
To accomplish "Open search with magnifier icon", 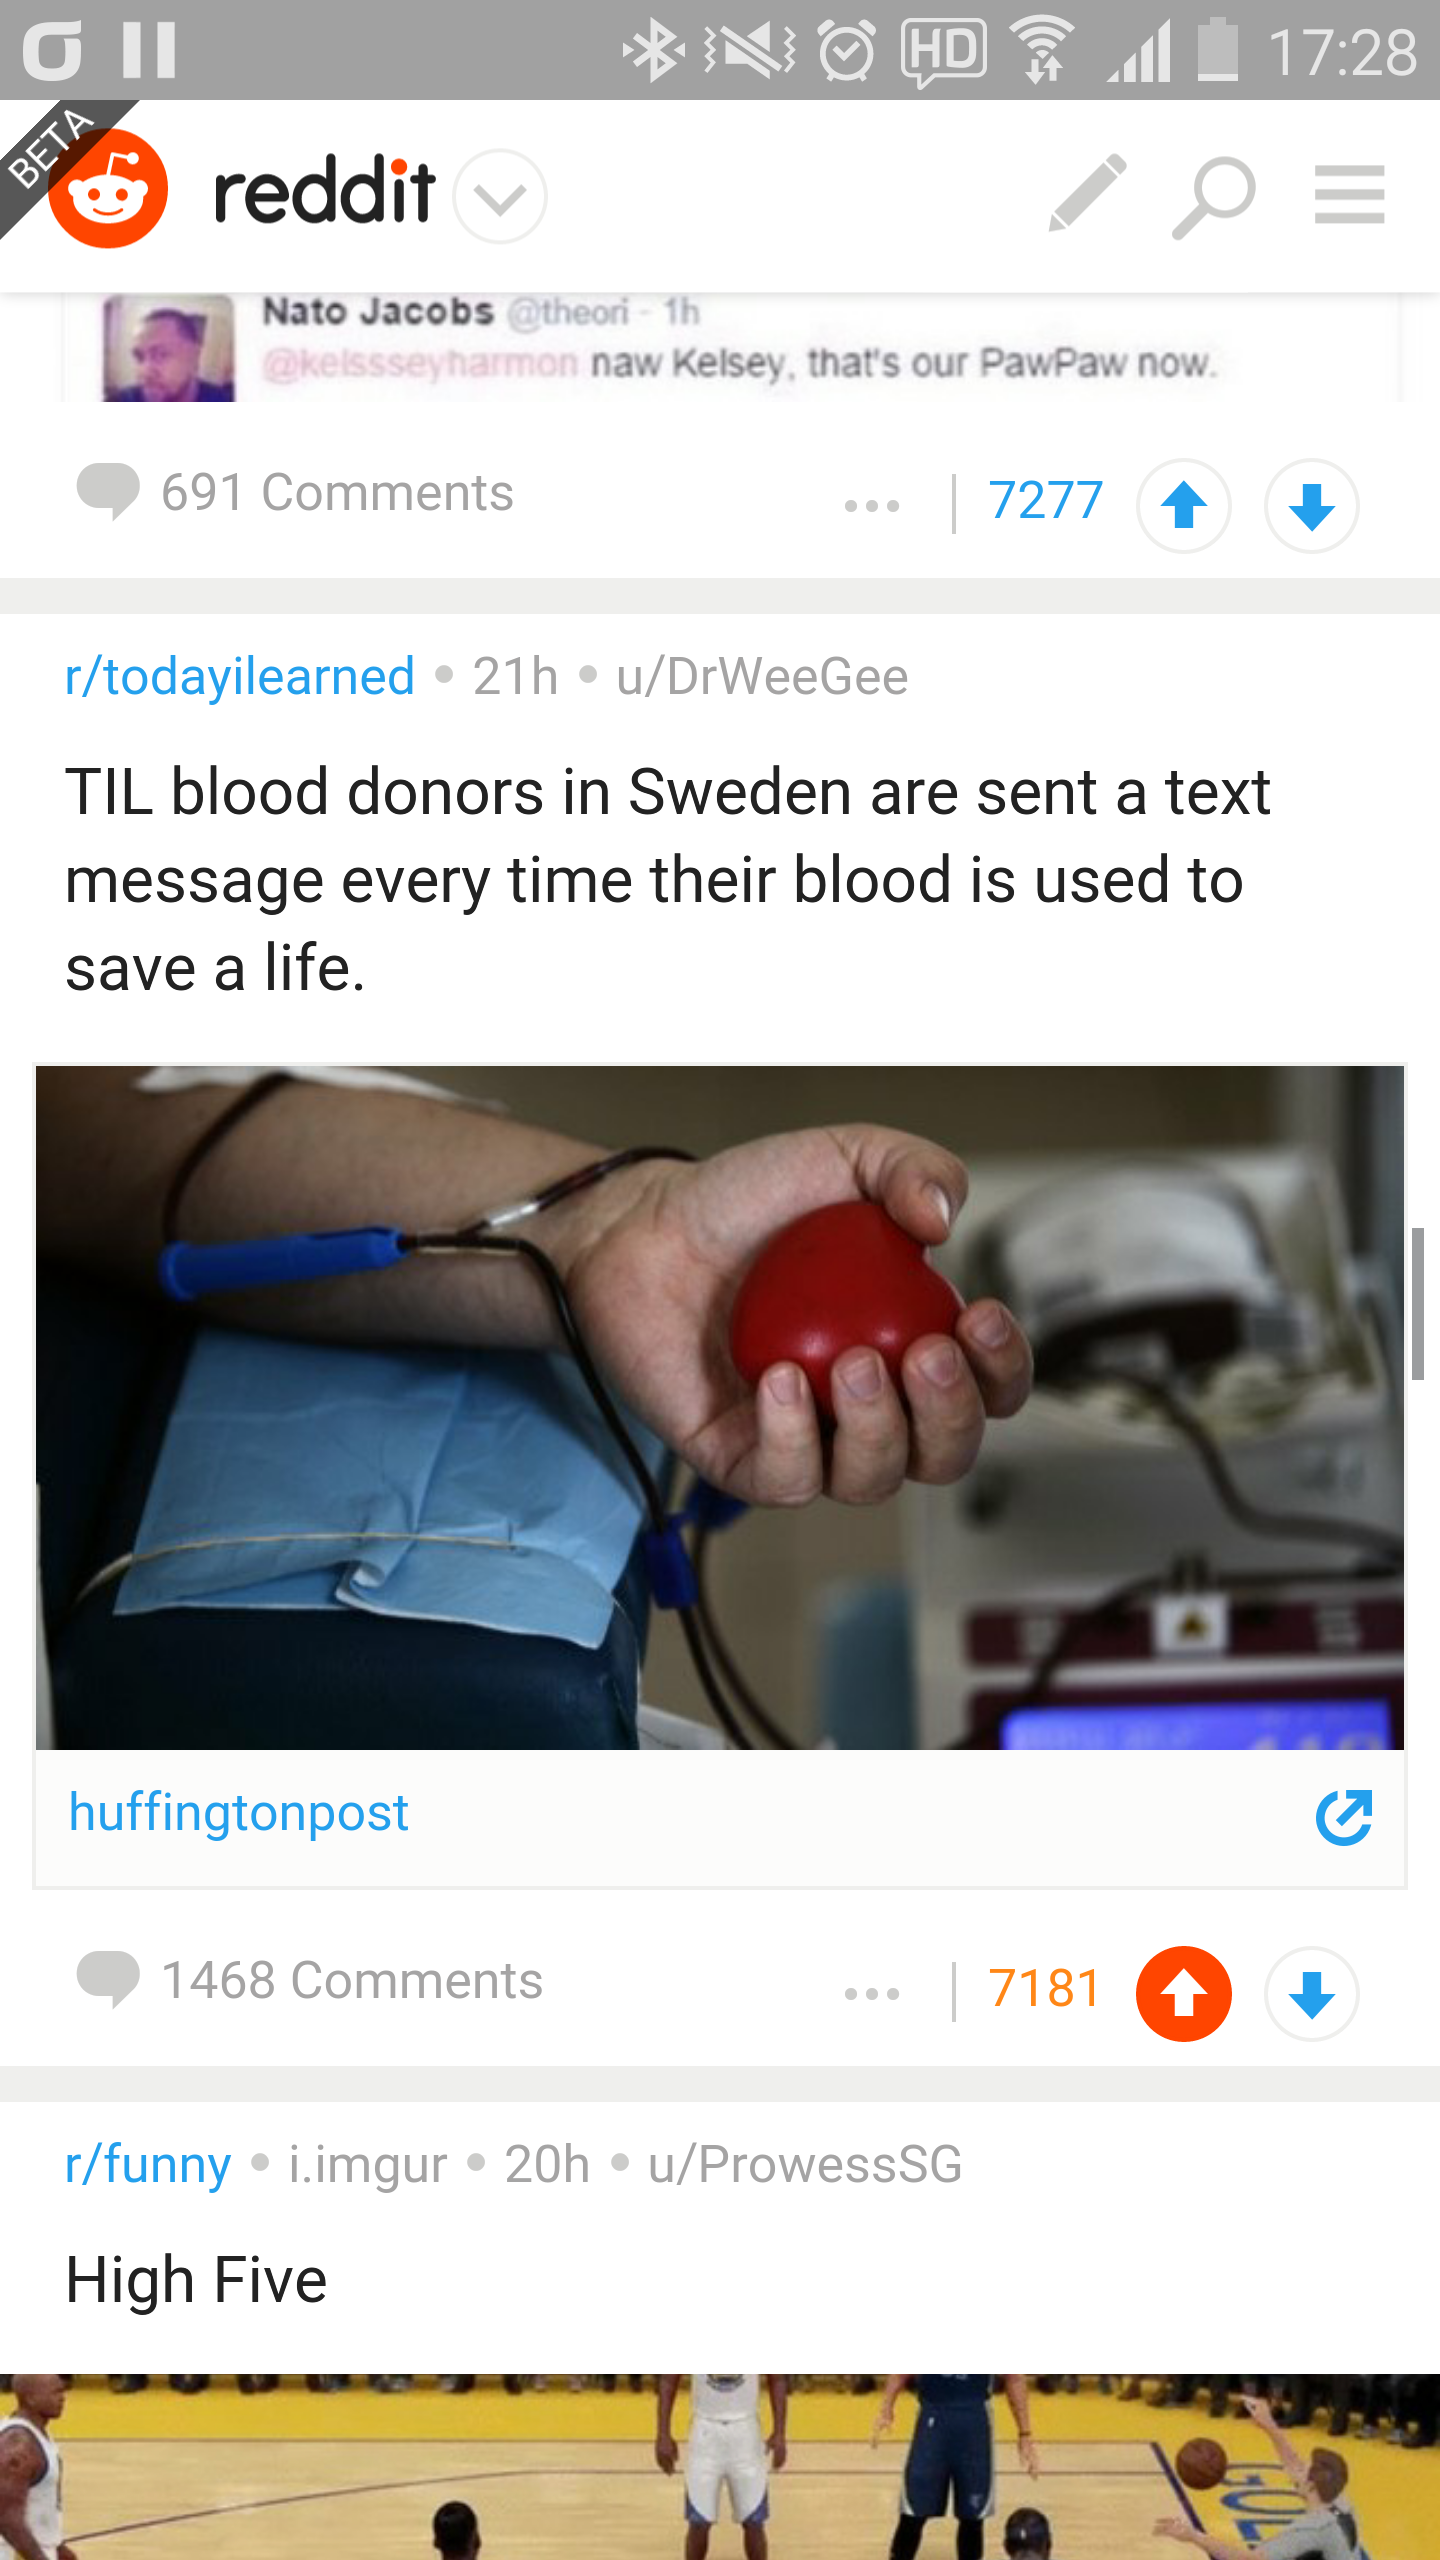I will click(x=1213, y=197).
